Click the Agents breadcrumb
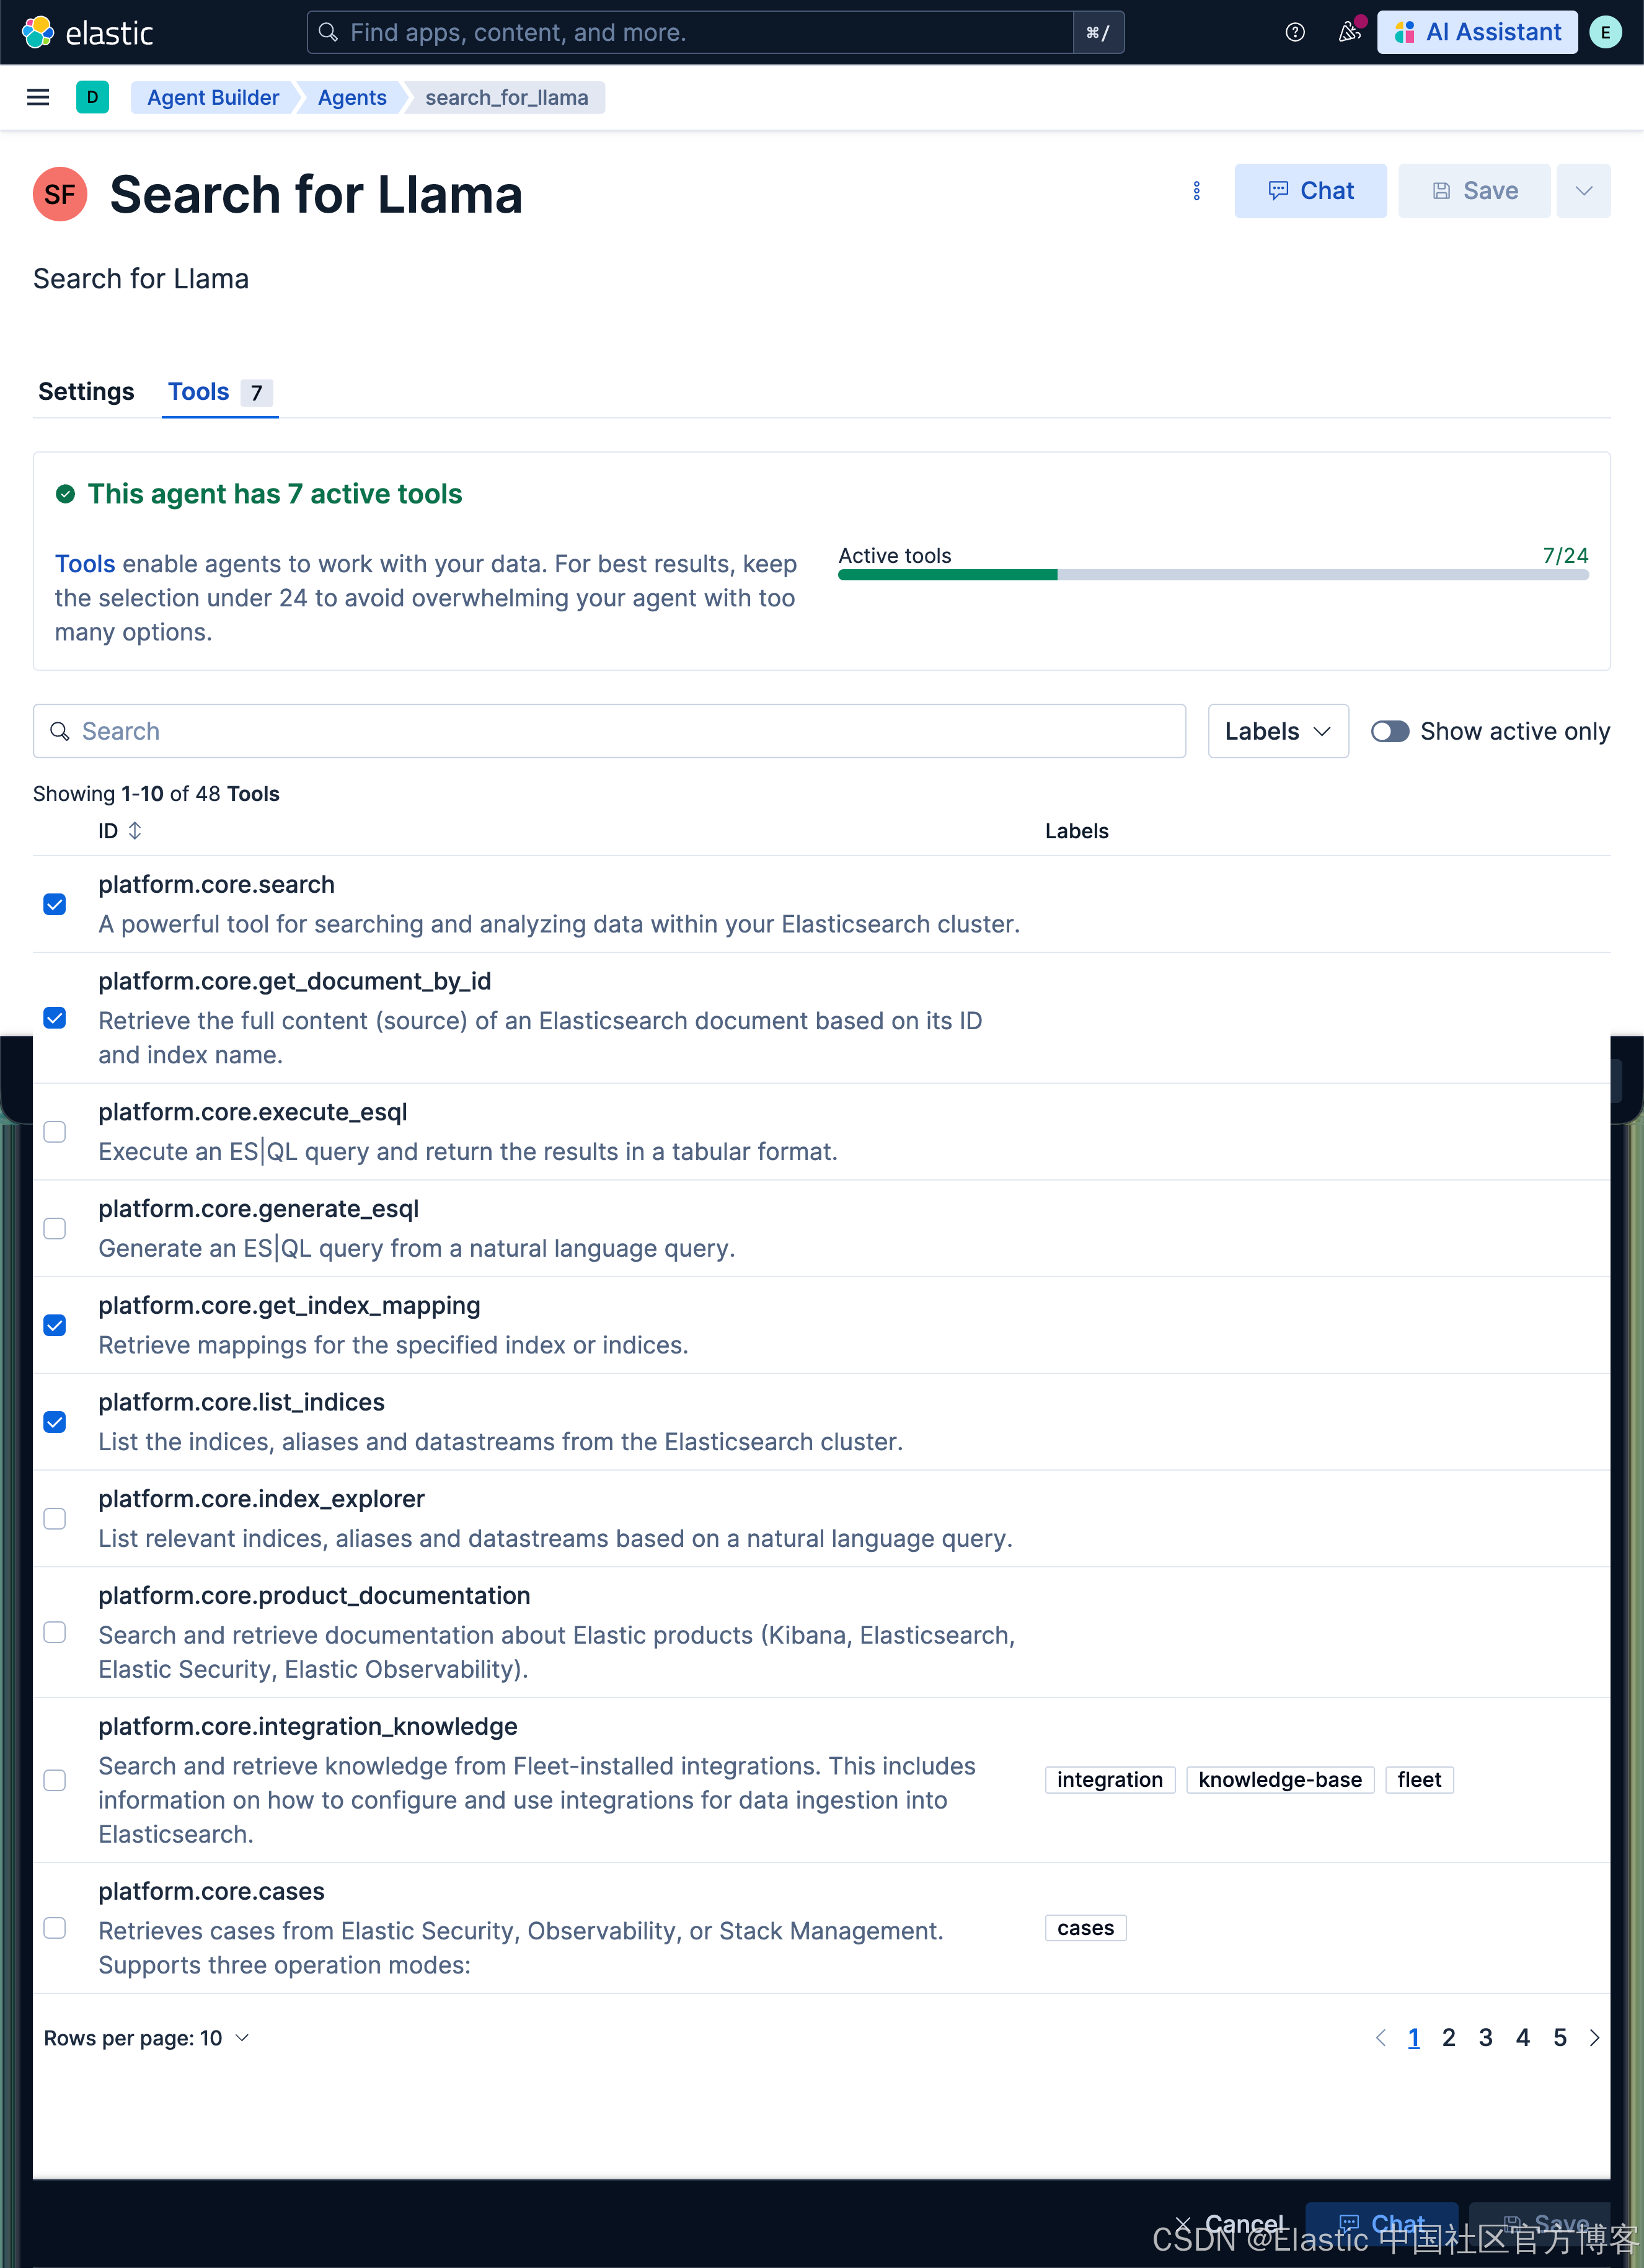 tap(352, 97)
